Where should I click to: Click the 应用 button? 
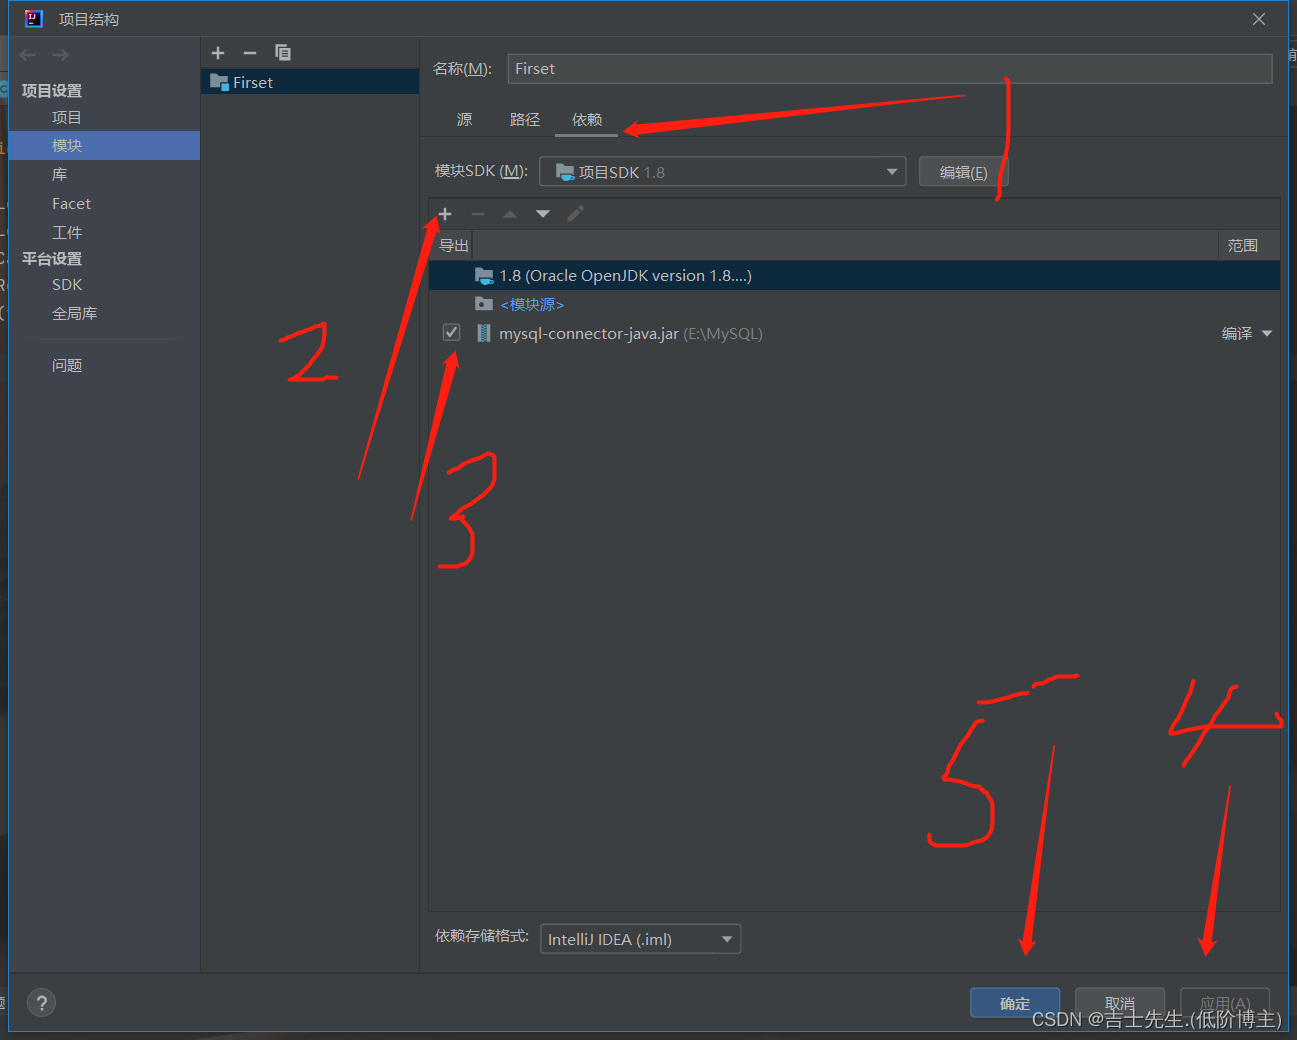click(x=1225, y=1003)
